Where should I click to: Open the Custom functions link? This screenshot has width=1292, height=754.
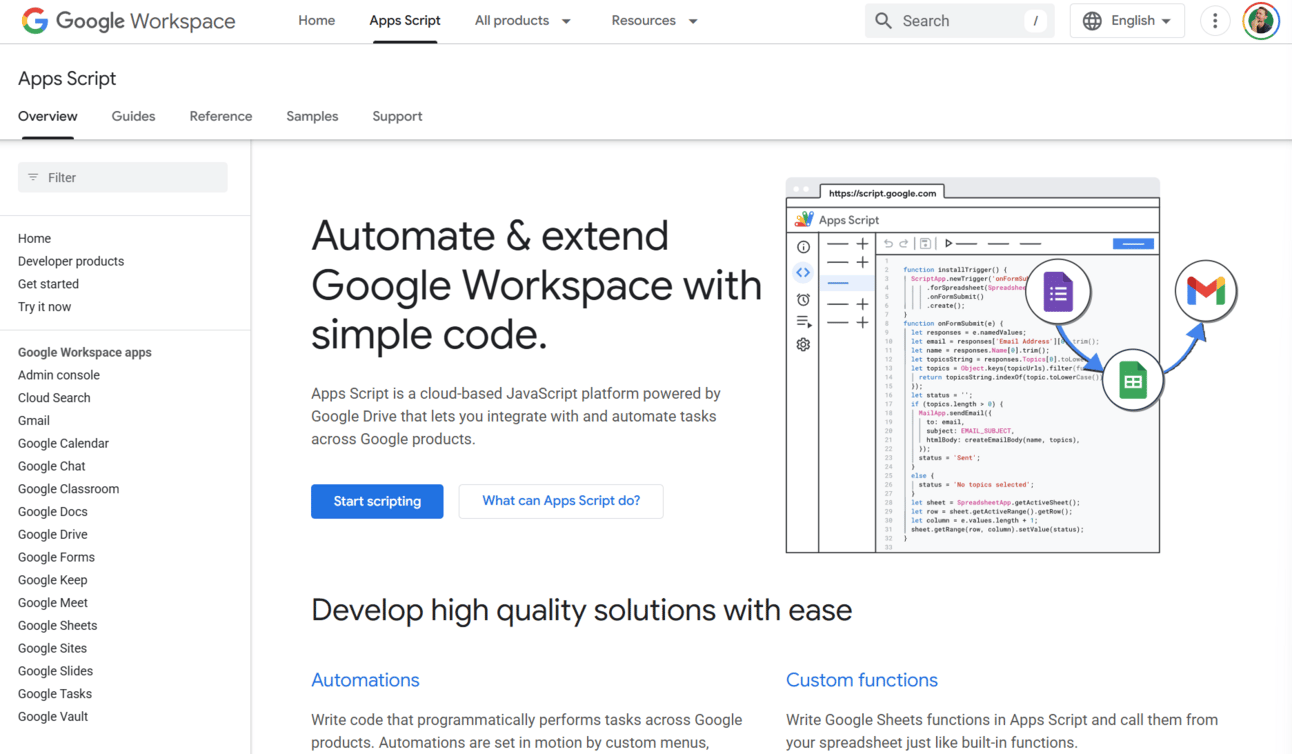(862, 680)
